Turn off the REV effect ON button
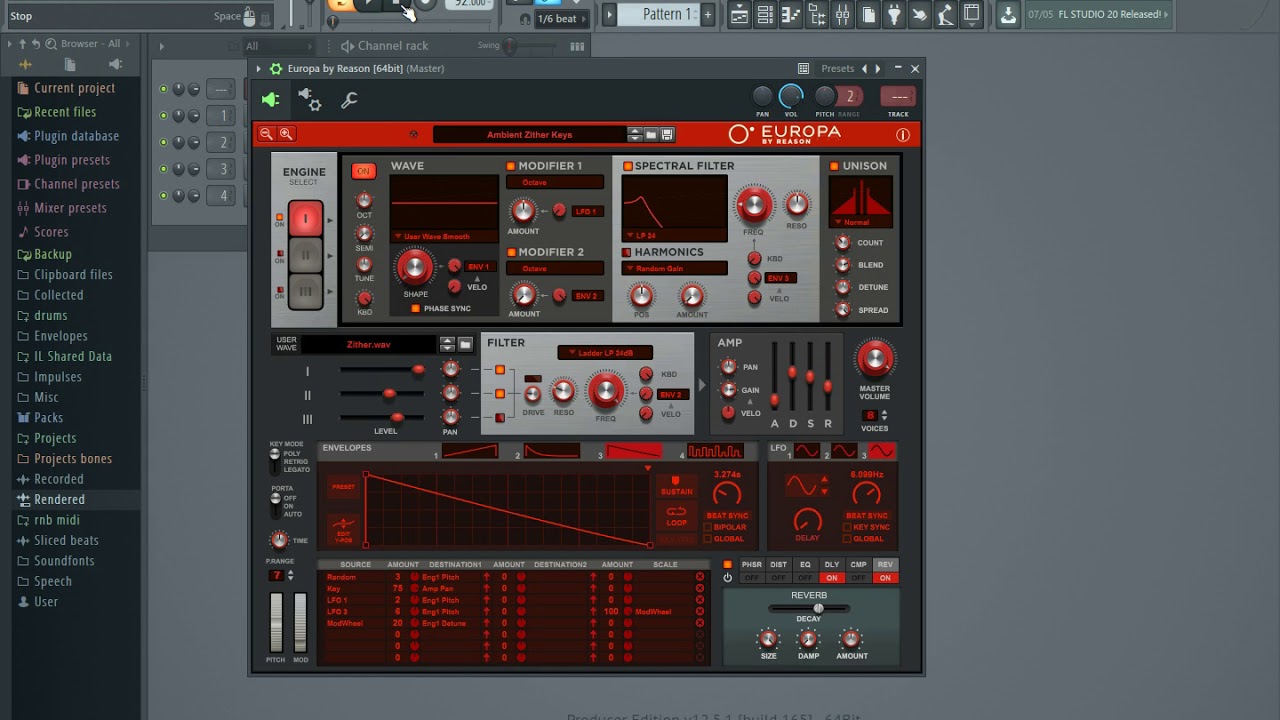 [x=885, y=578]
